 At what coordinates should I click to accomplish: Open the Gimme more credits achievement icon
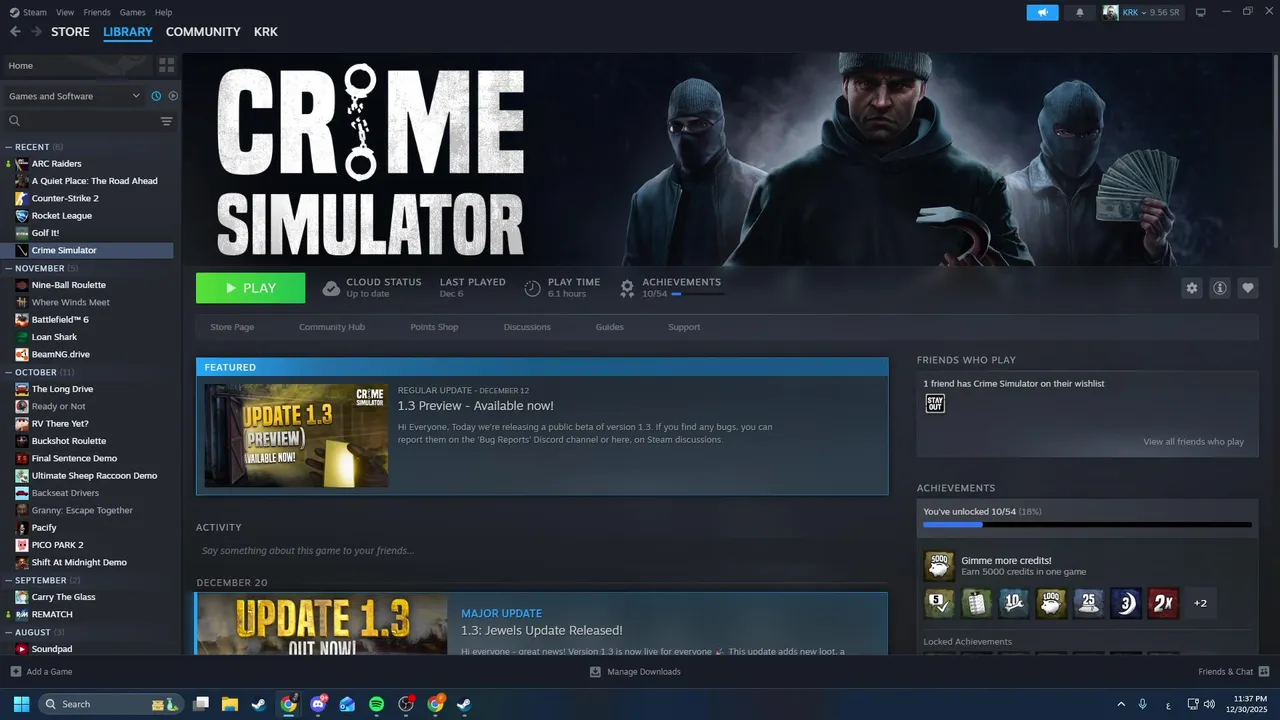(939, 566)
